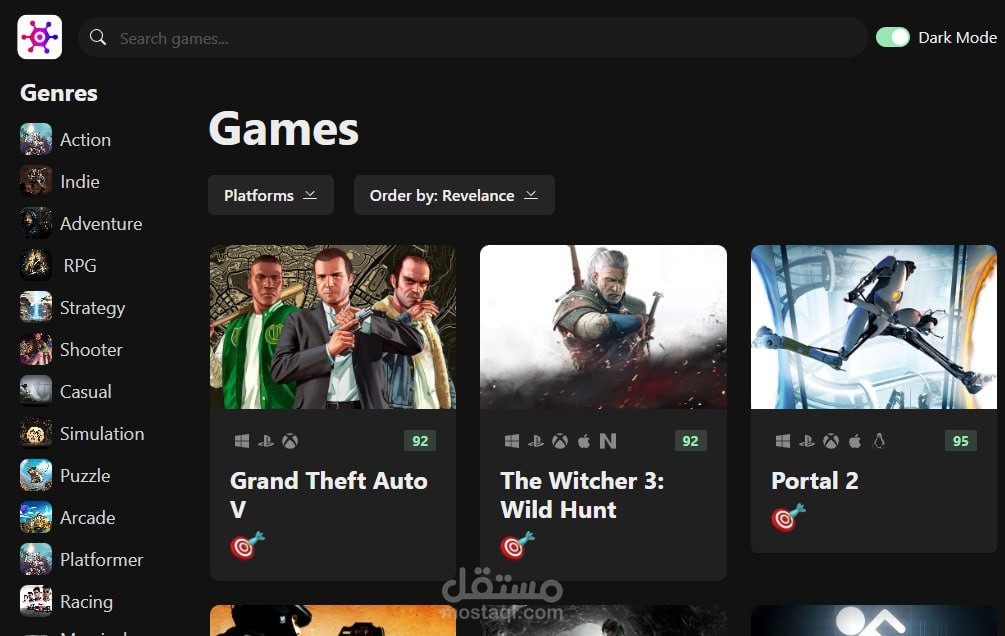Click Linux icon on Portal 2 card
This screenshot has width=1005, height=636.
coord(879,441)
